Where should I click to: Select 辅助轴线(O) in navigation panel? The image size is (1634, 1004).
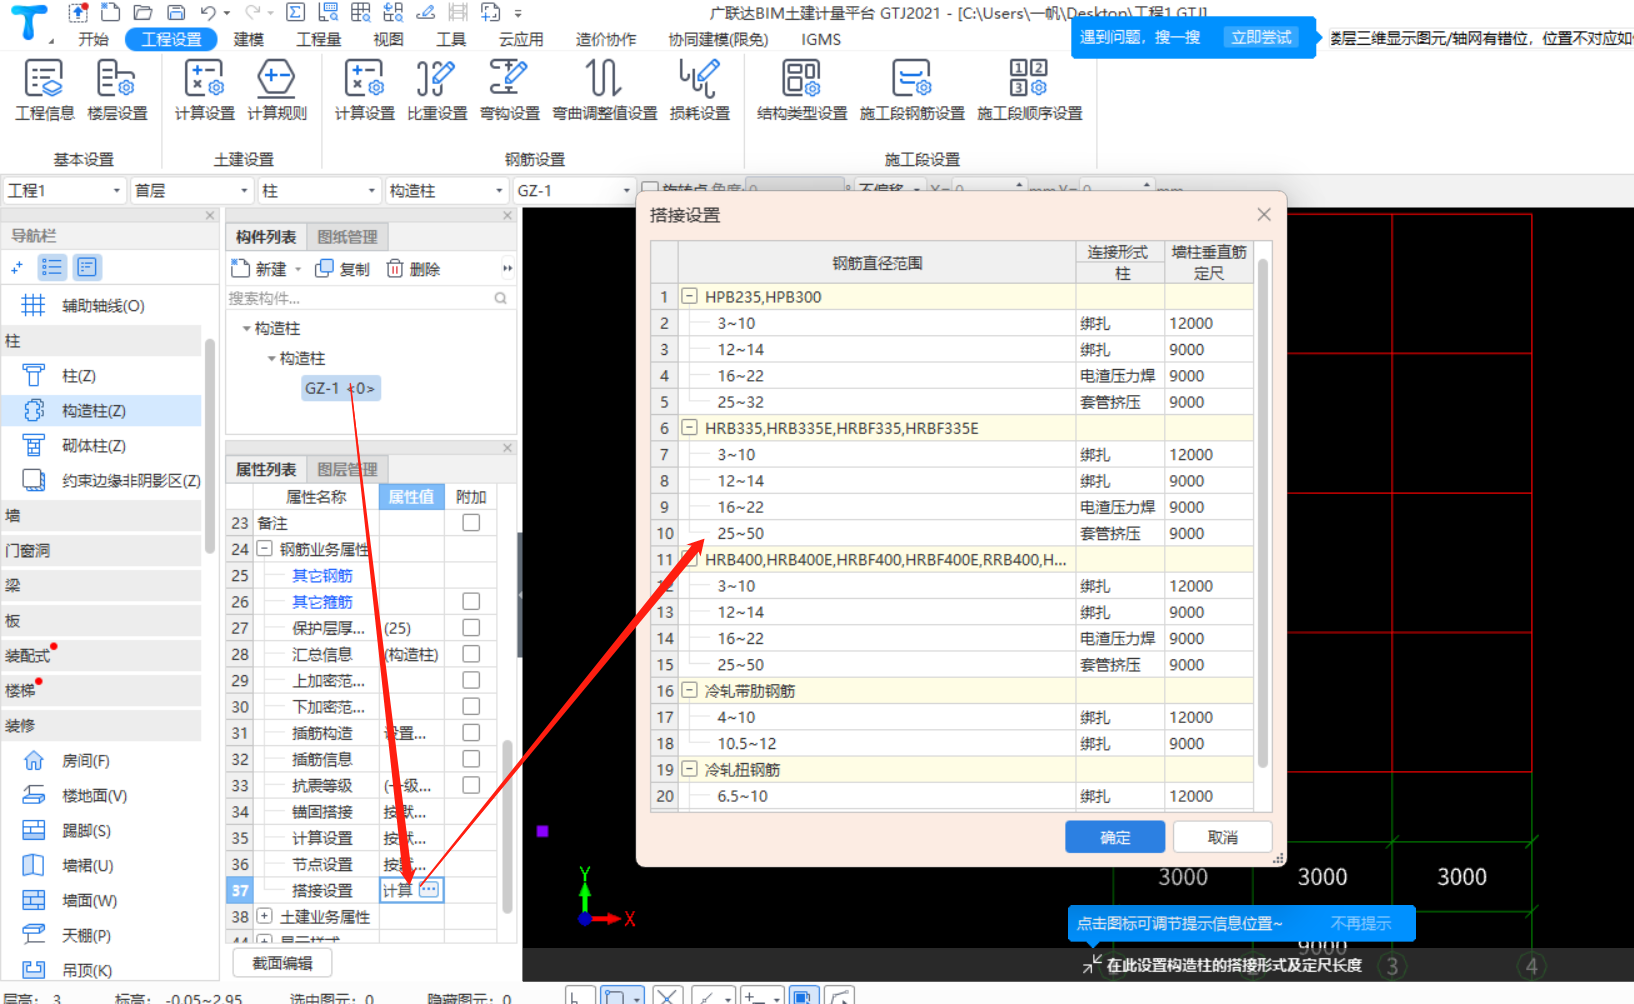pos(103,305)
